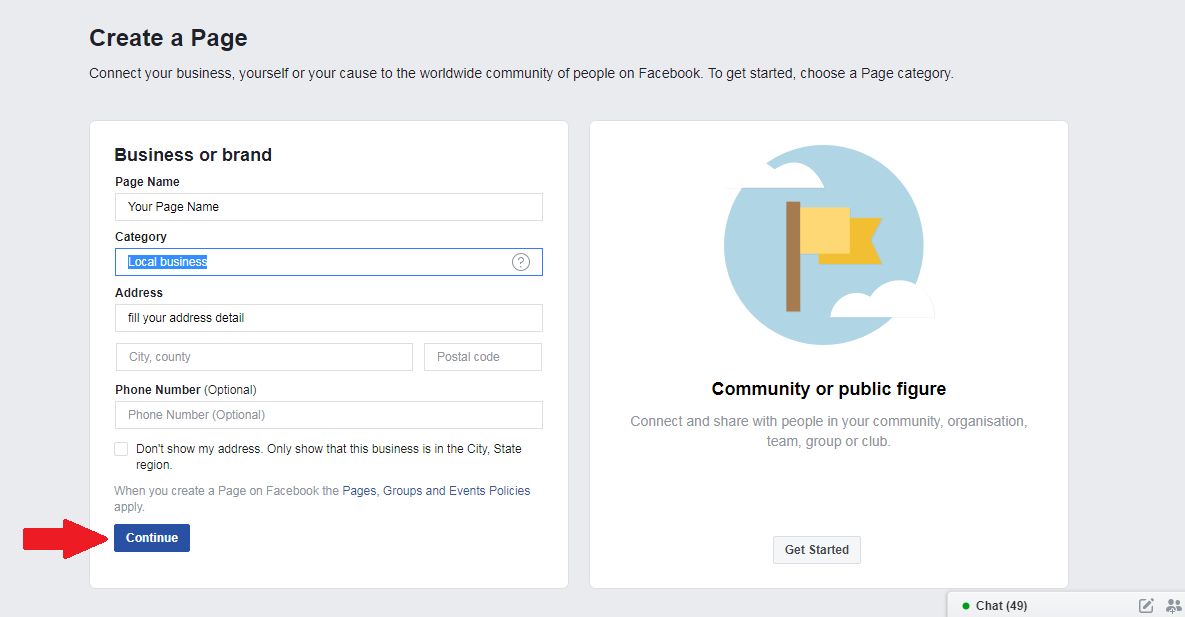Image resolution: width=1185 pixels, height=617 pixels.
Task: Focus the Page Name text field
Action: click(x=328, y=207)
